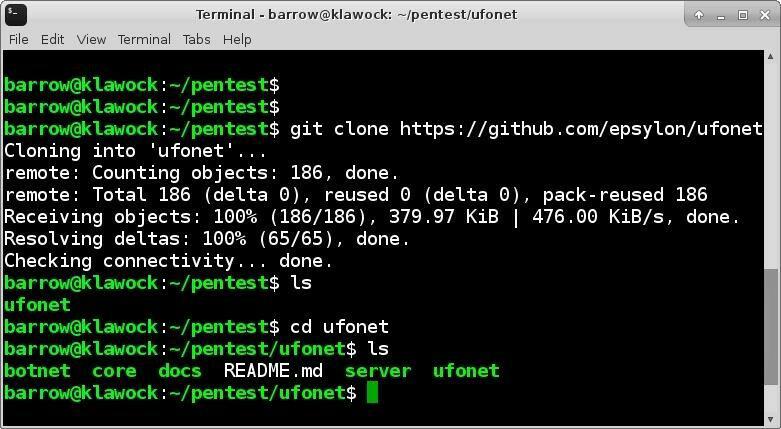Click README.md in the ls output
Image resolution: width=781 pixels, height=429 pixels.
273,371
